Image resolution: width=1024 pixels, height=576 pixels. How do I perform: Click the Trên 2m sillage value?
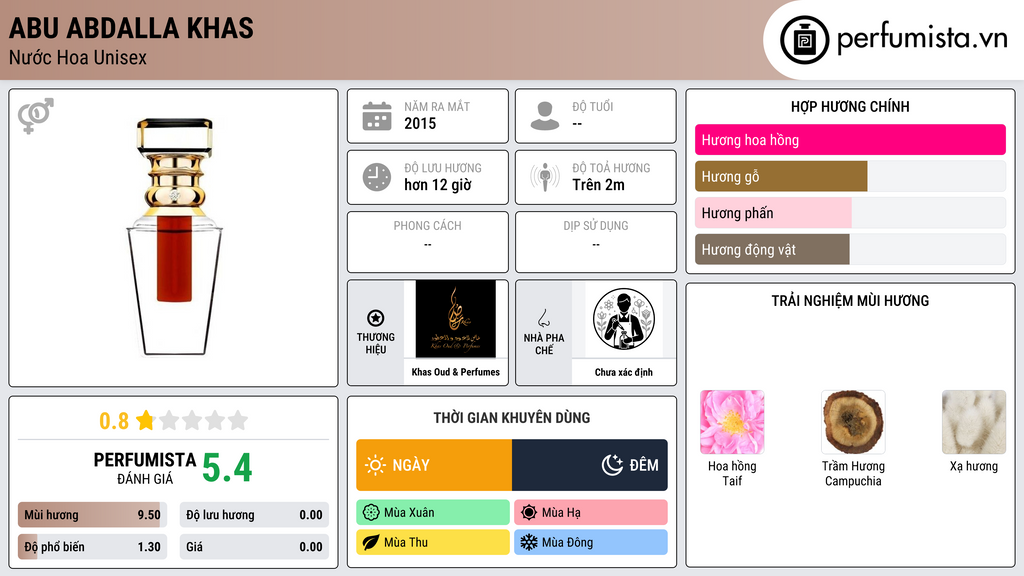pyautogui.click(x=598, y=185)
